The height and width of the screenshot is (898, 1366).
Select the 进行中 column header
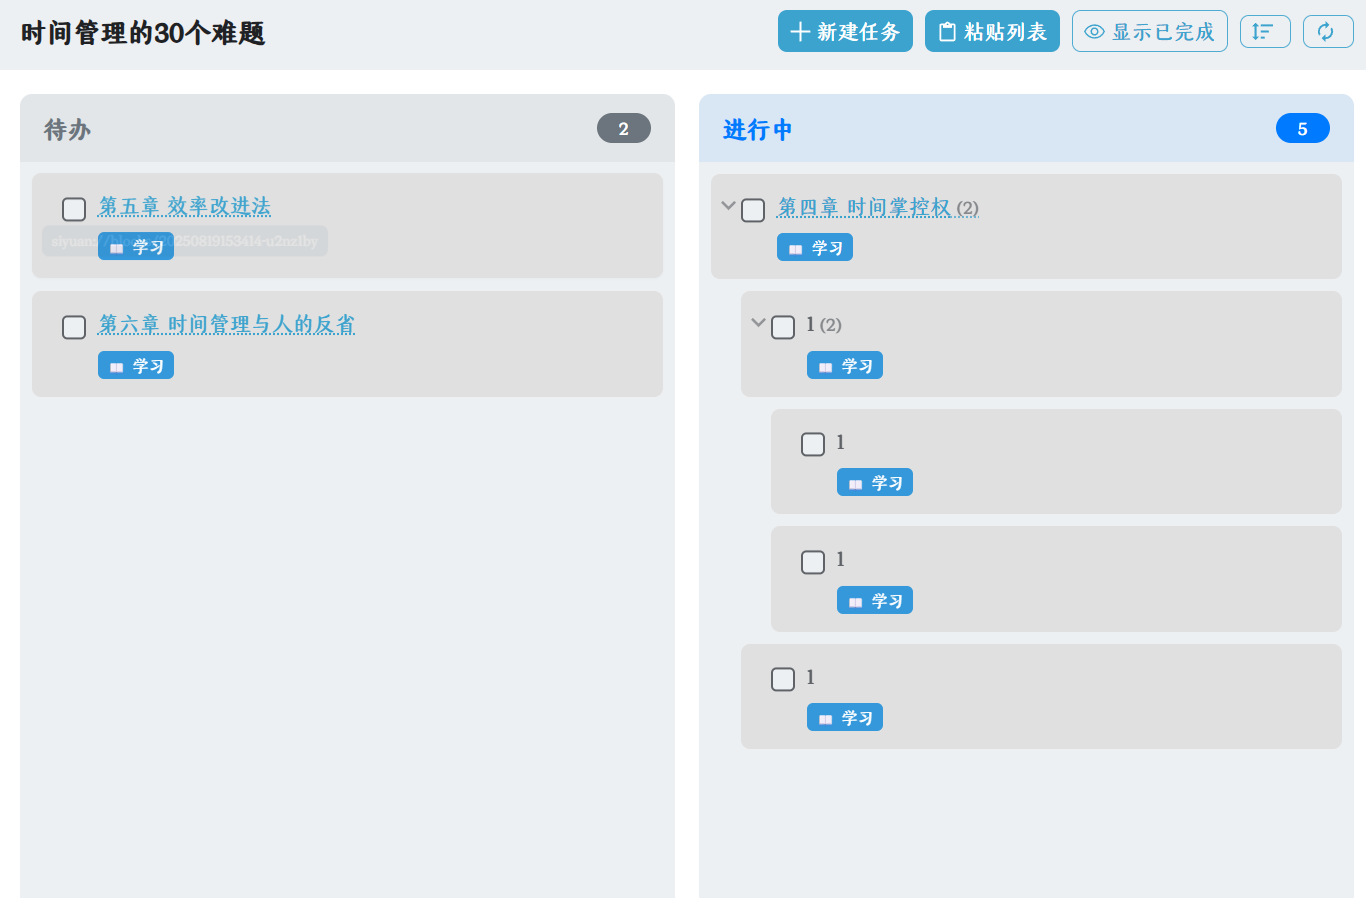point(757,129)
